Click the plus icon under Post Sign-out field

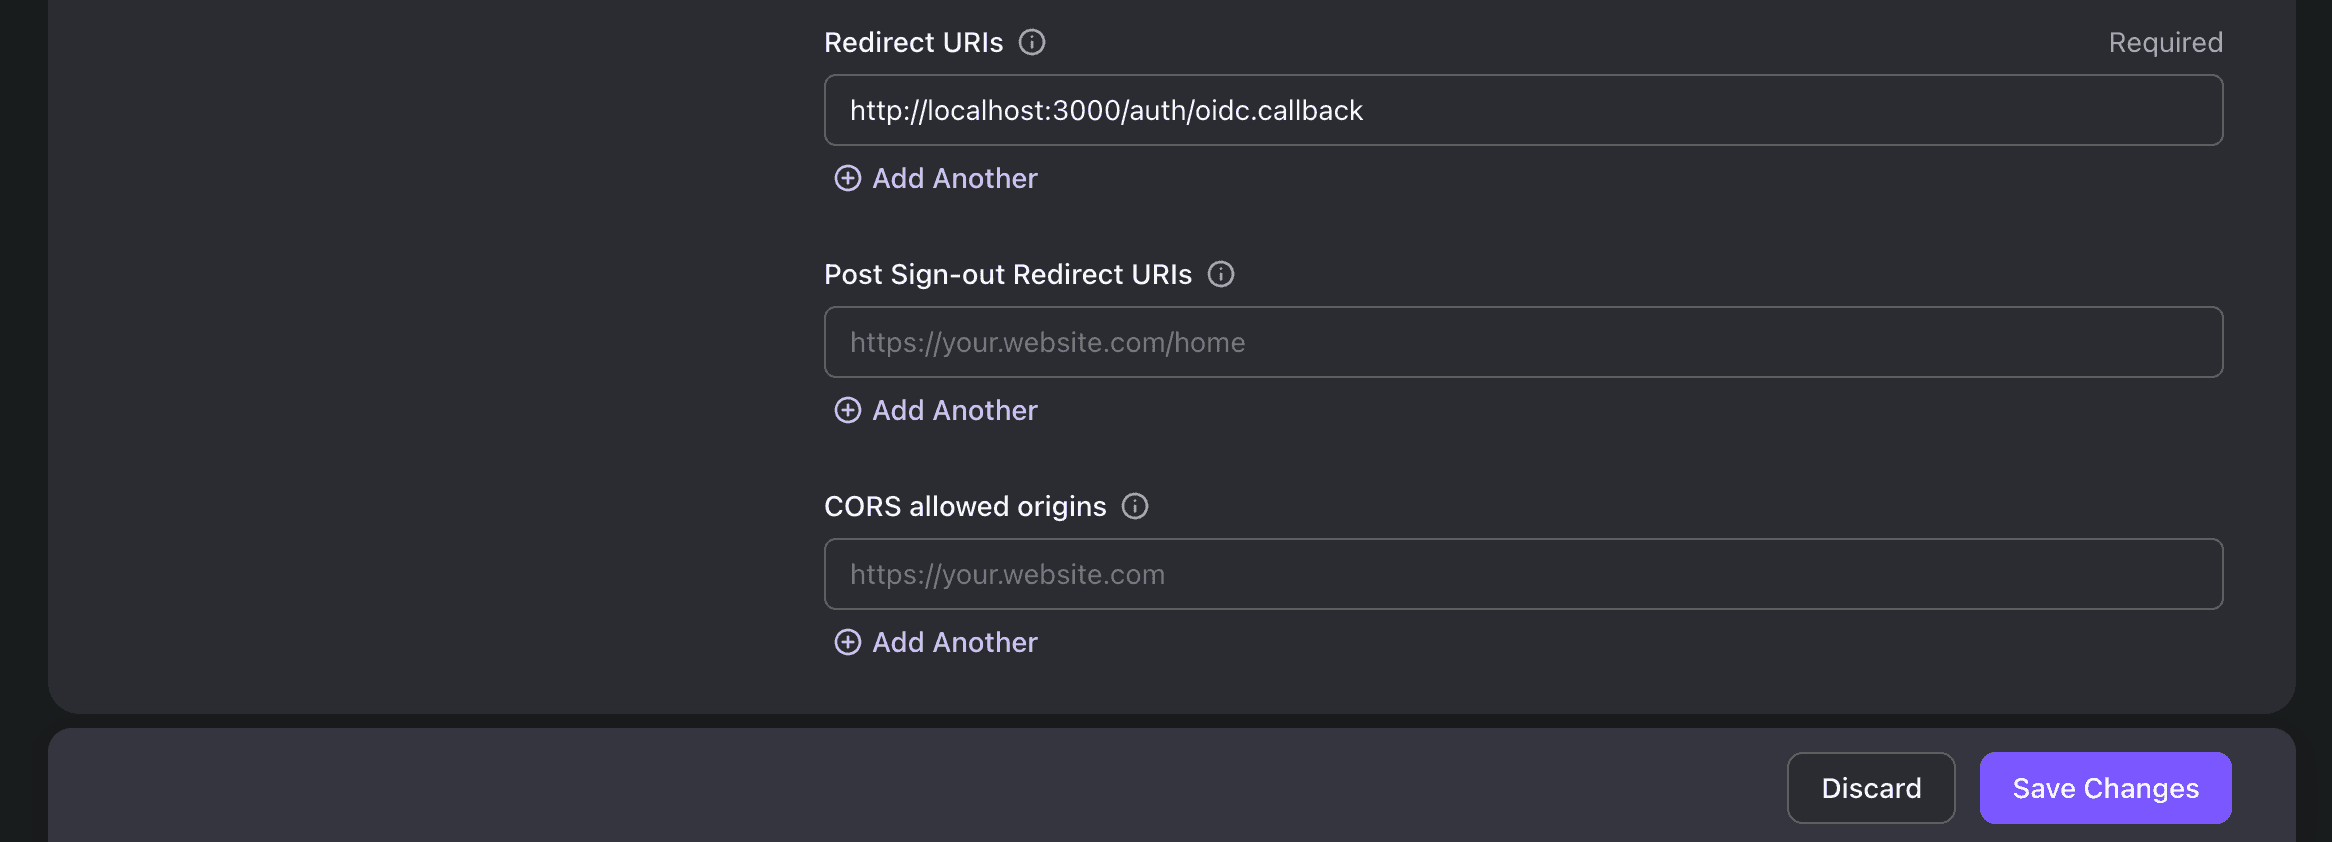pos(848,410)
